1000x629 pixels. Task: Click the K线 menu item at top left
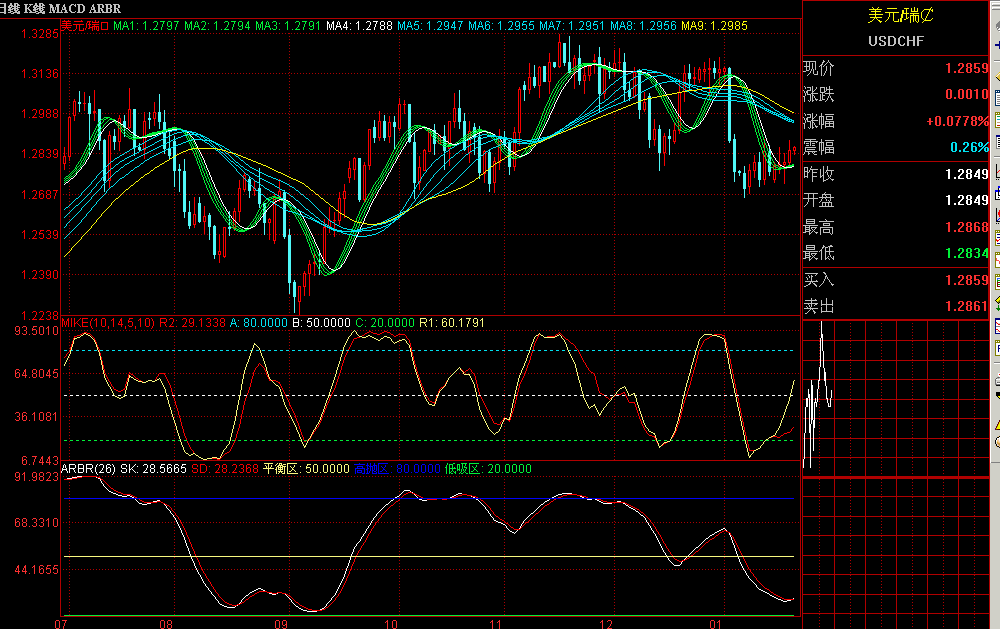(36, 7)
